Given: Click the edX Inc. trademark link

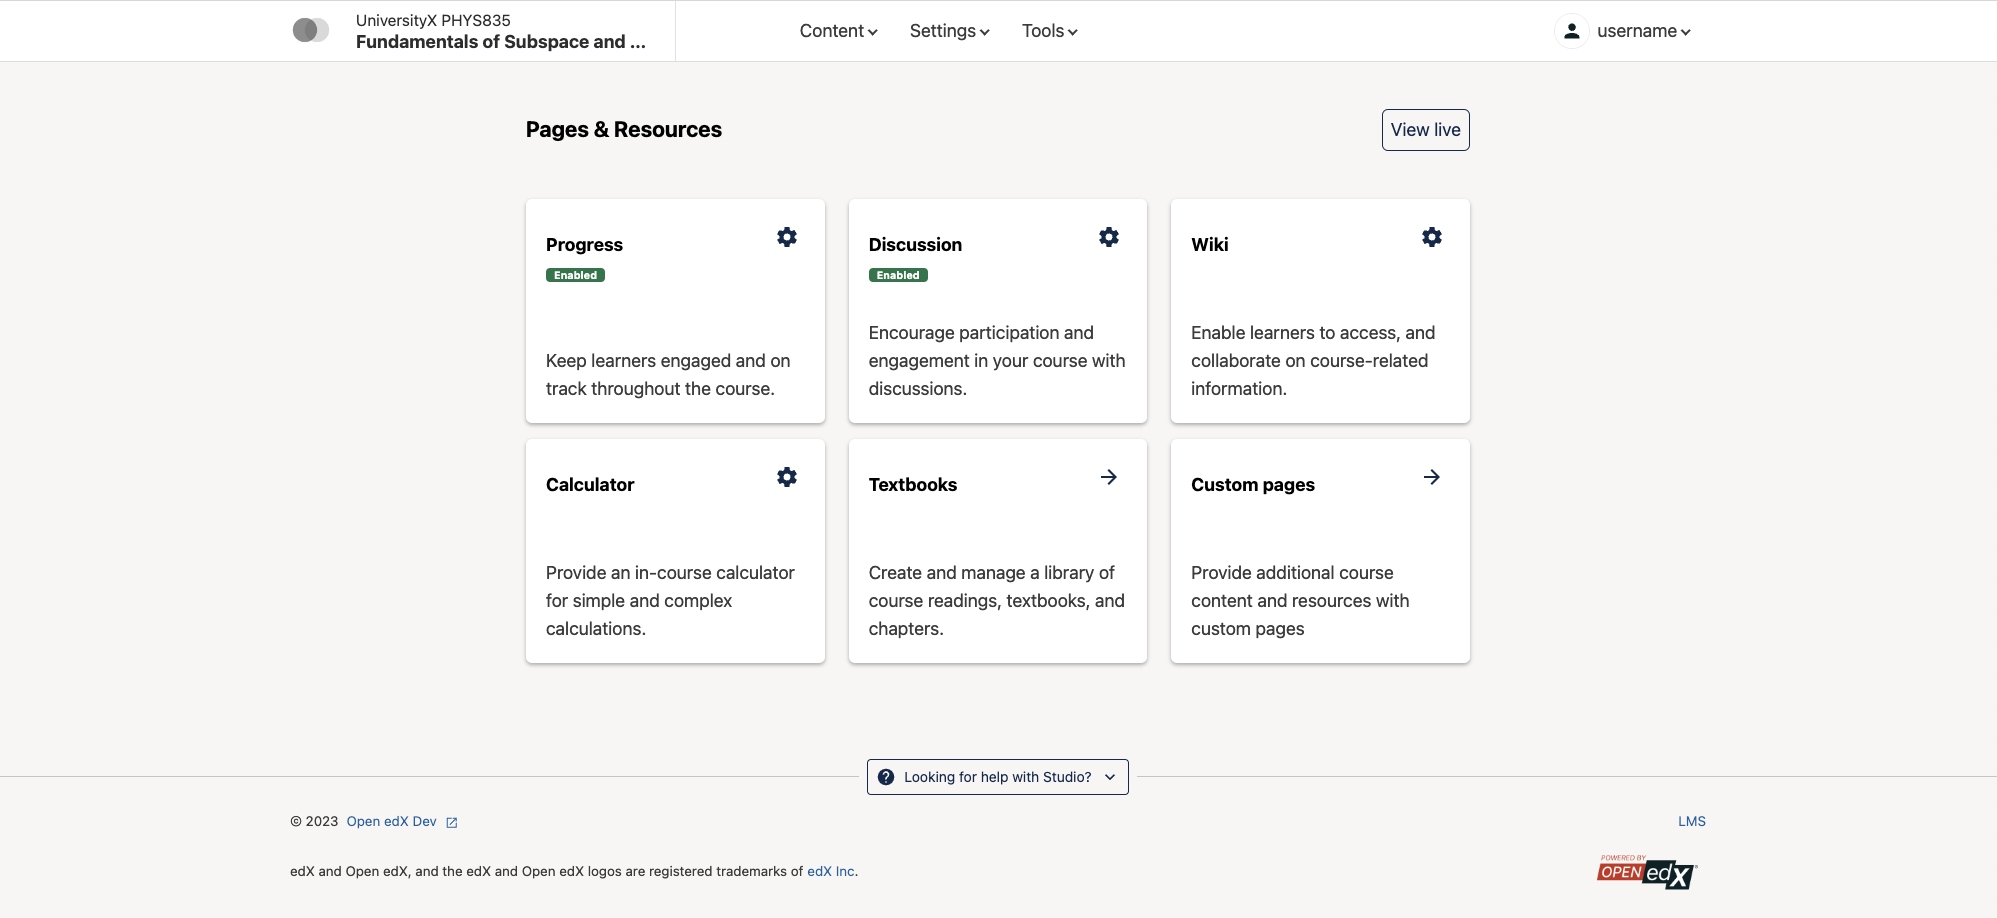Looking at the screenshot, I should point(831,871).
